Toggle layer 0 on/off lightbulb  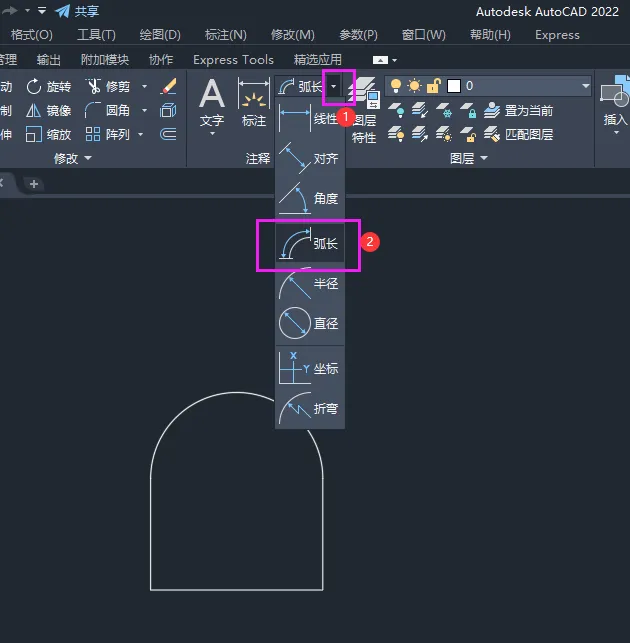click(x=396, y=86)
